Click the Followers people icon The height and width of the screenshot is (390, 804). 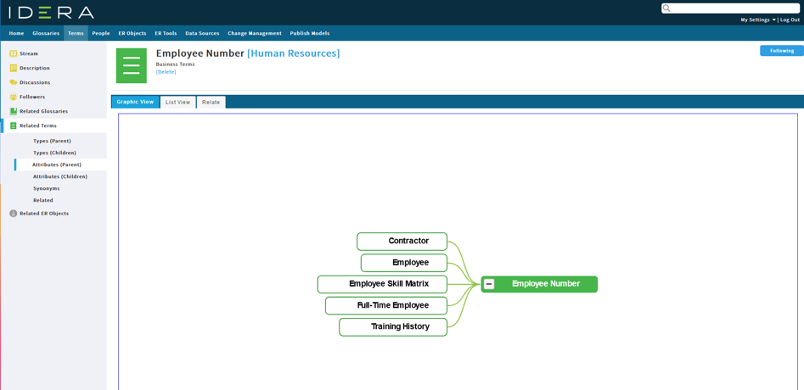pos(13,96)
